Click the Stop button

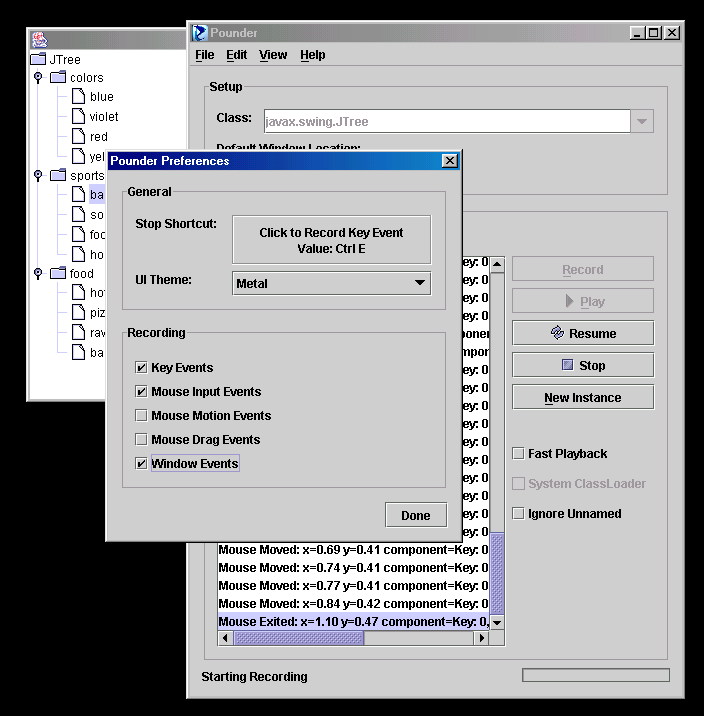(x=583, y=365)
